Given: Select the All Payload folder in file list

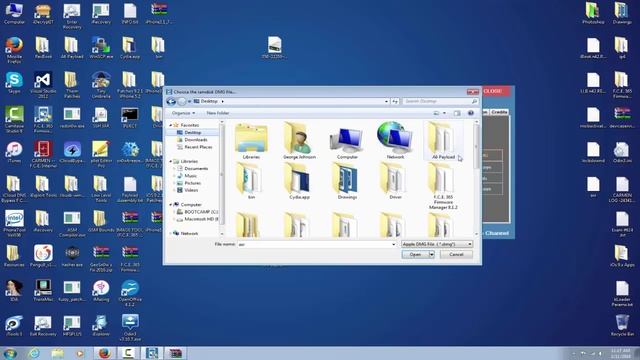Looking at the screenshot, I should (x=443, y=141).
